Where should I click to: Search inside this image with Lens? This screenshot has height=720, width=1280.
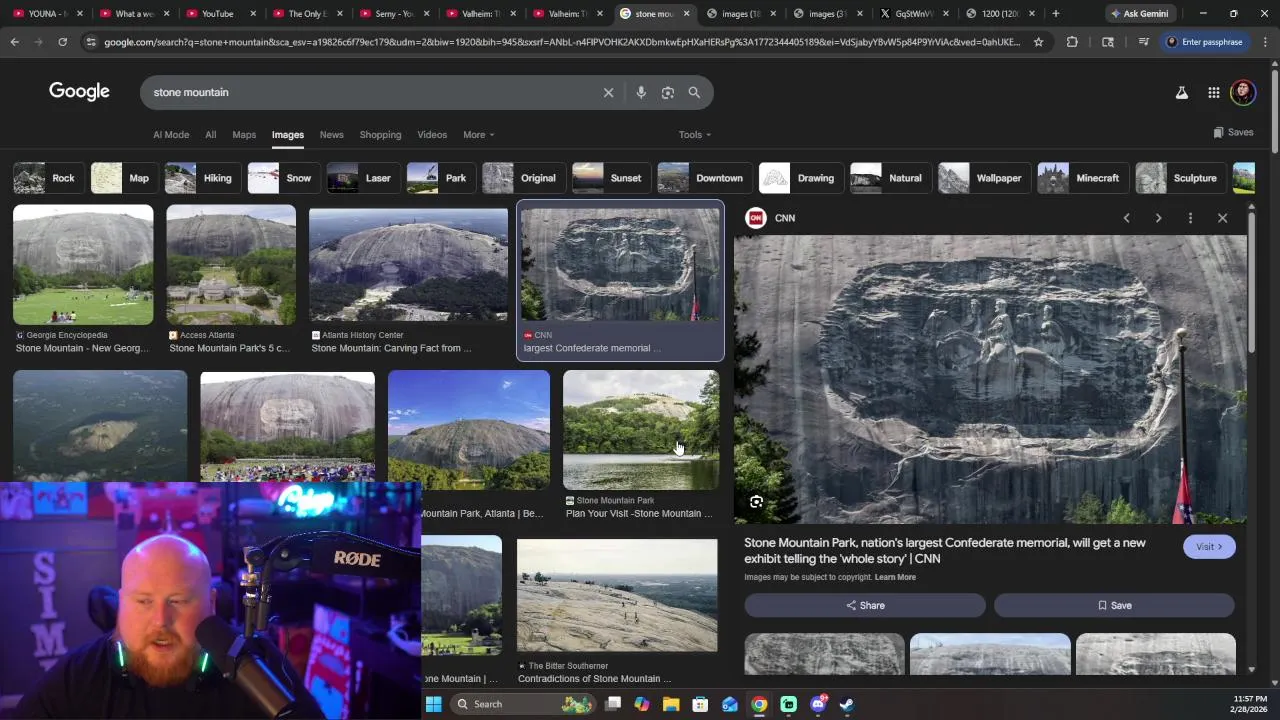click(756, 502)
